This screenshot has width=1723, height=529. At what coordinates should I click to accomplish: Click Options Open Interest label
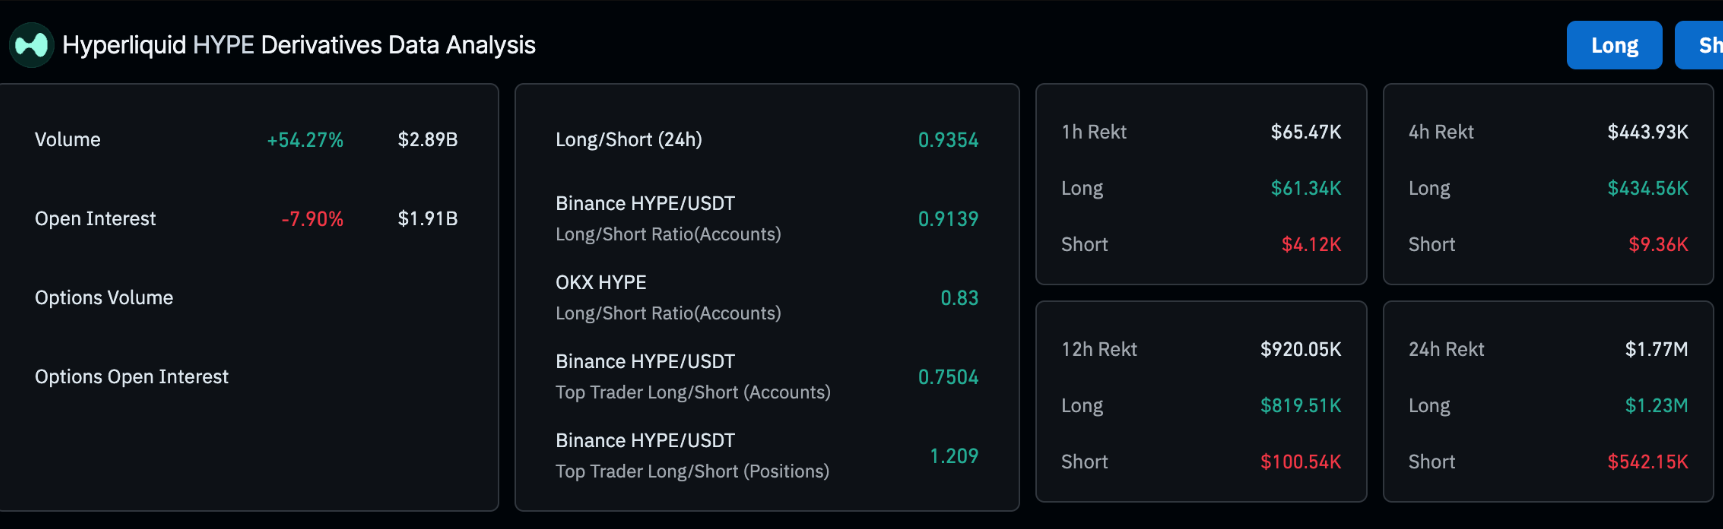coord(132,377)
